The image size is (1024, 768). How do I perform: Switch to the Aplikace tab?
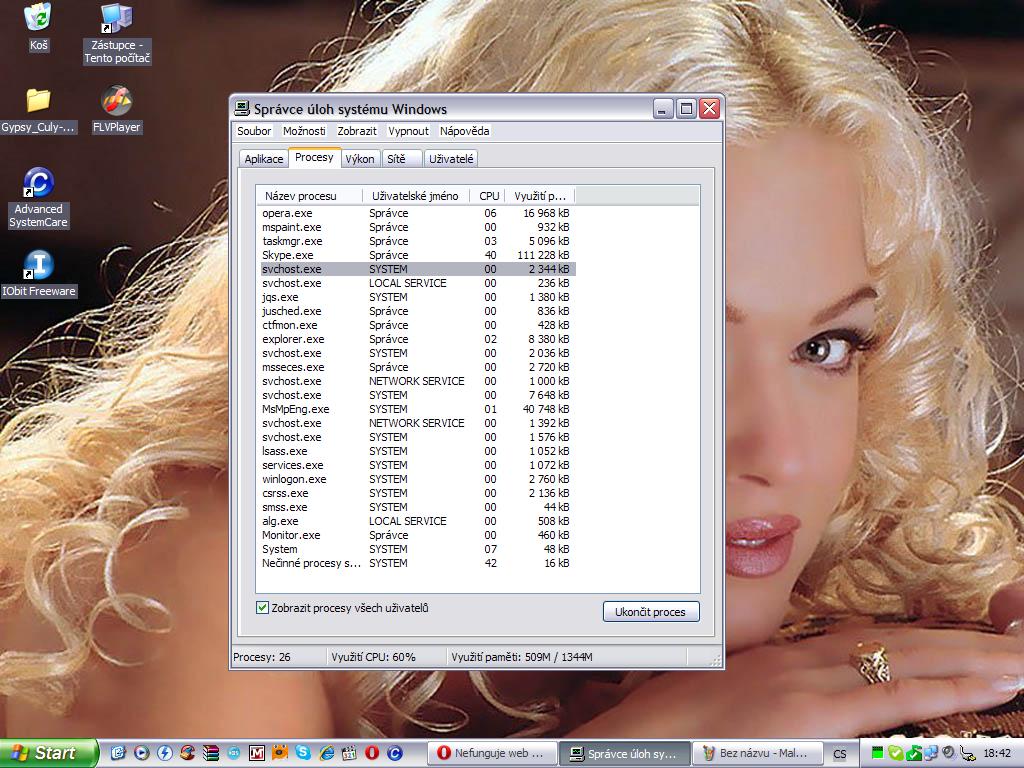(264, 159)
